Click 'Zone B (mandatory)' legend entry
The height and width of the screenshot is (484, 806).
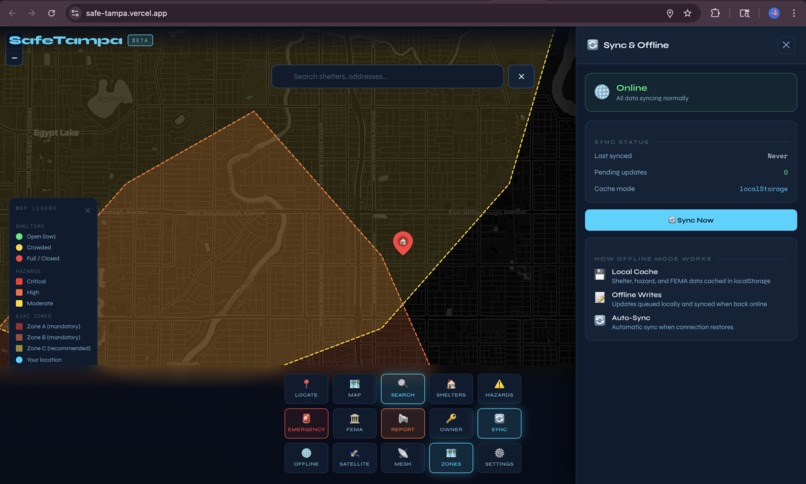pos(48,338)
